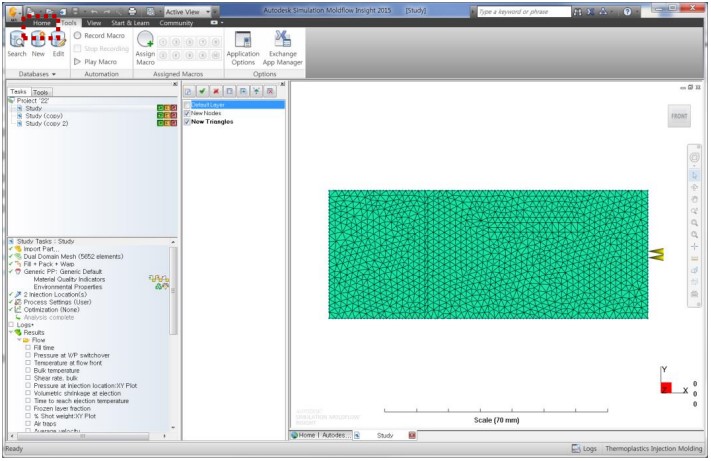Open the quick access toolbar customize arrow

pyautogui.click(x=215, y=12)
